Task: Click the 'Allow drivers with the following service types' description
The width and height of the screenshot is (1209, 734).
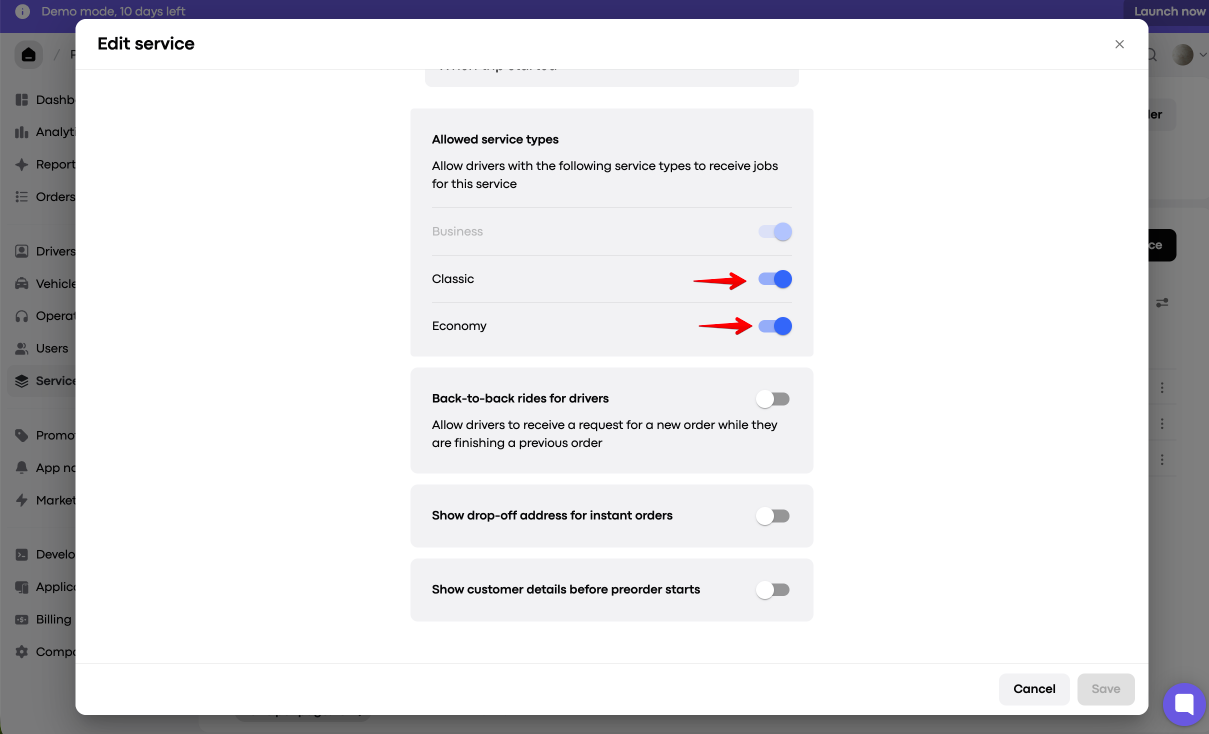Action: 605,175
